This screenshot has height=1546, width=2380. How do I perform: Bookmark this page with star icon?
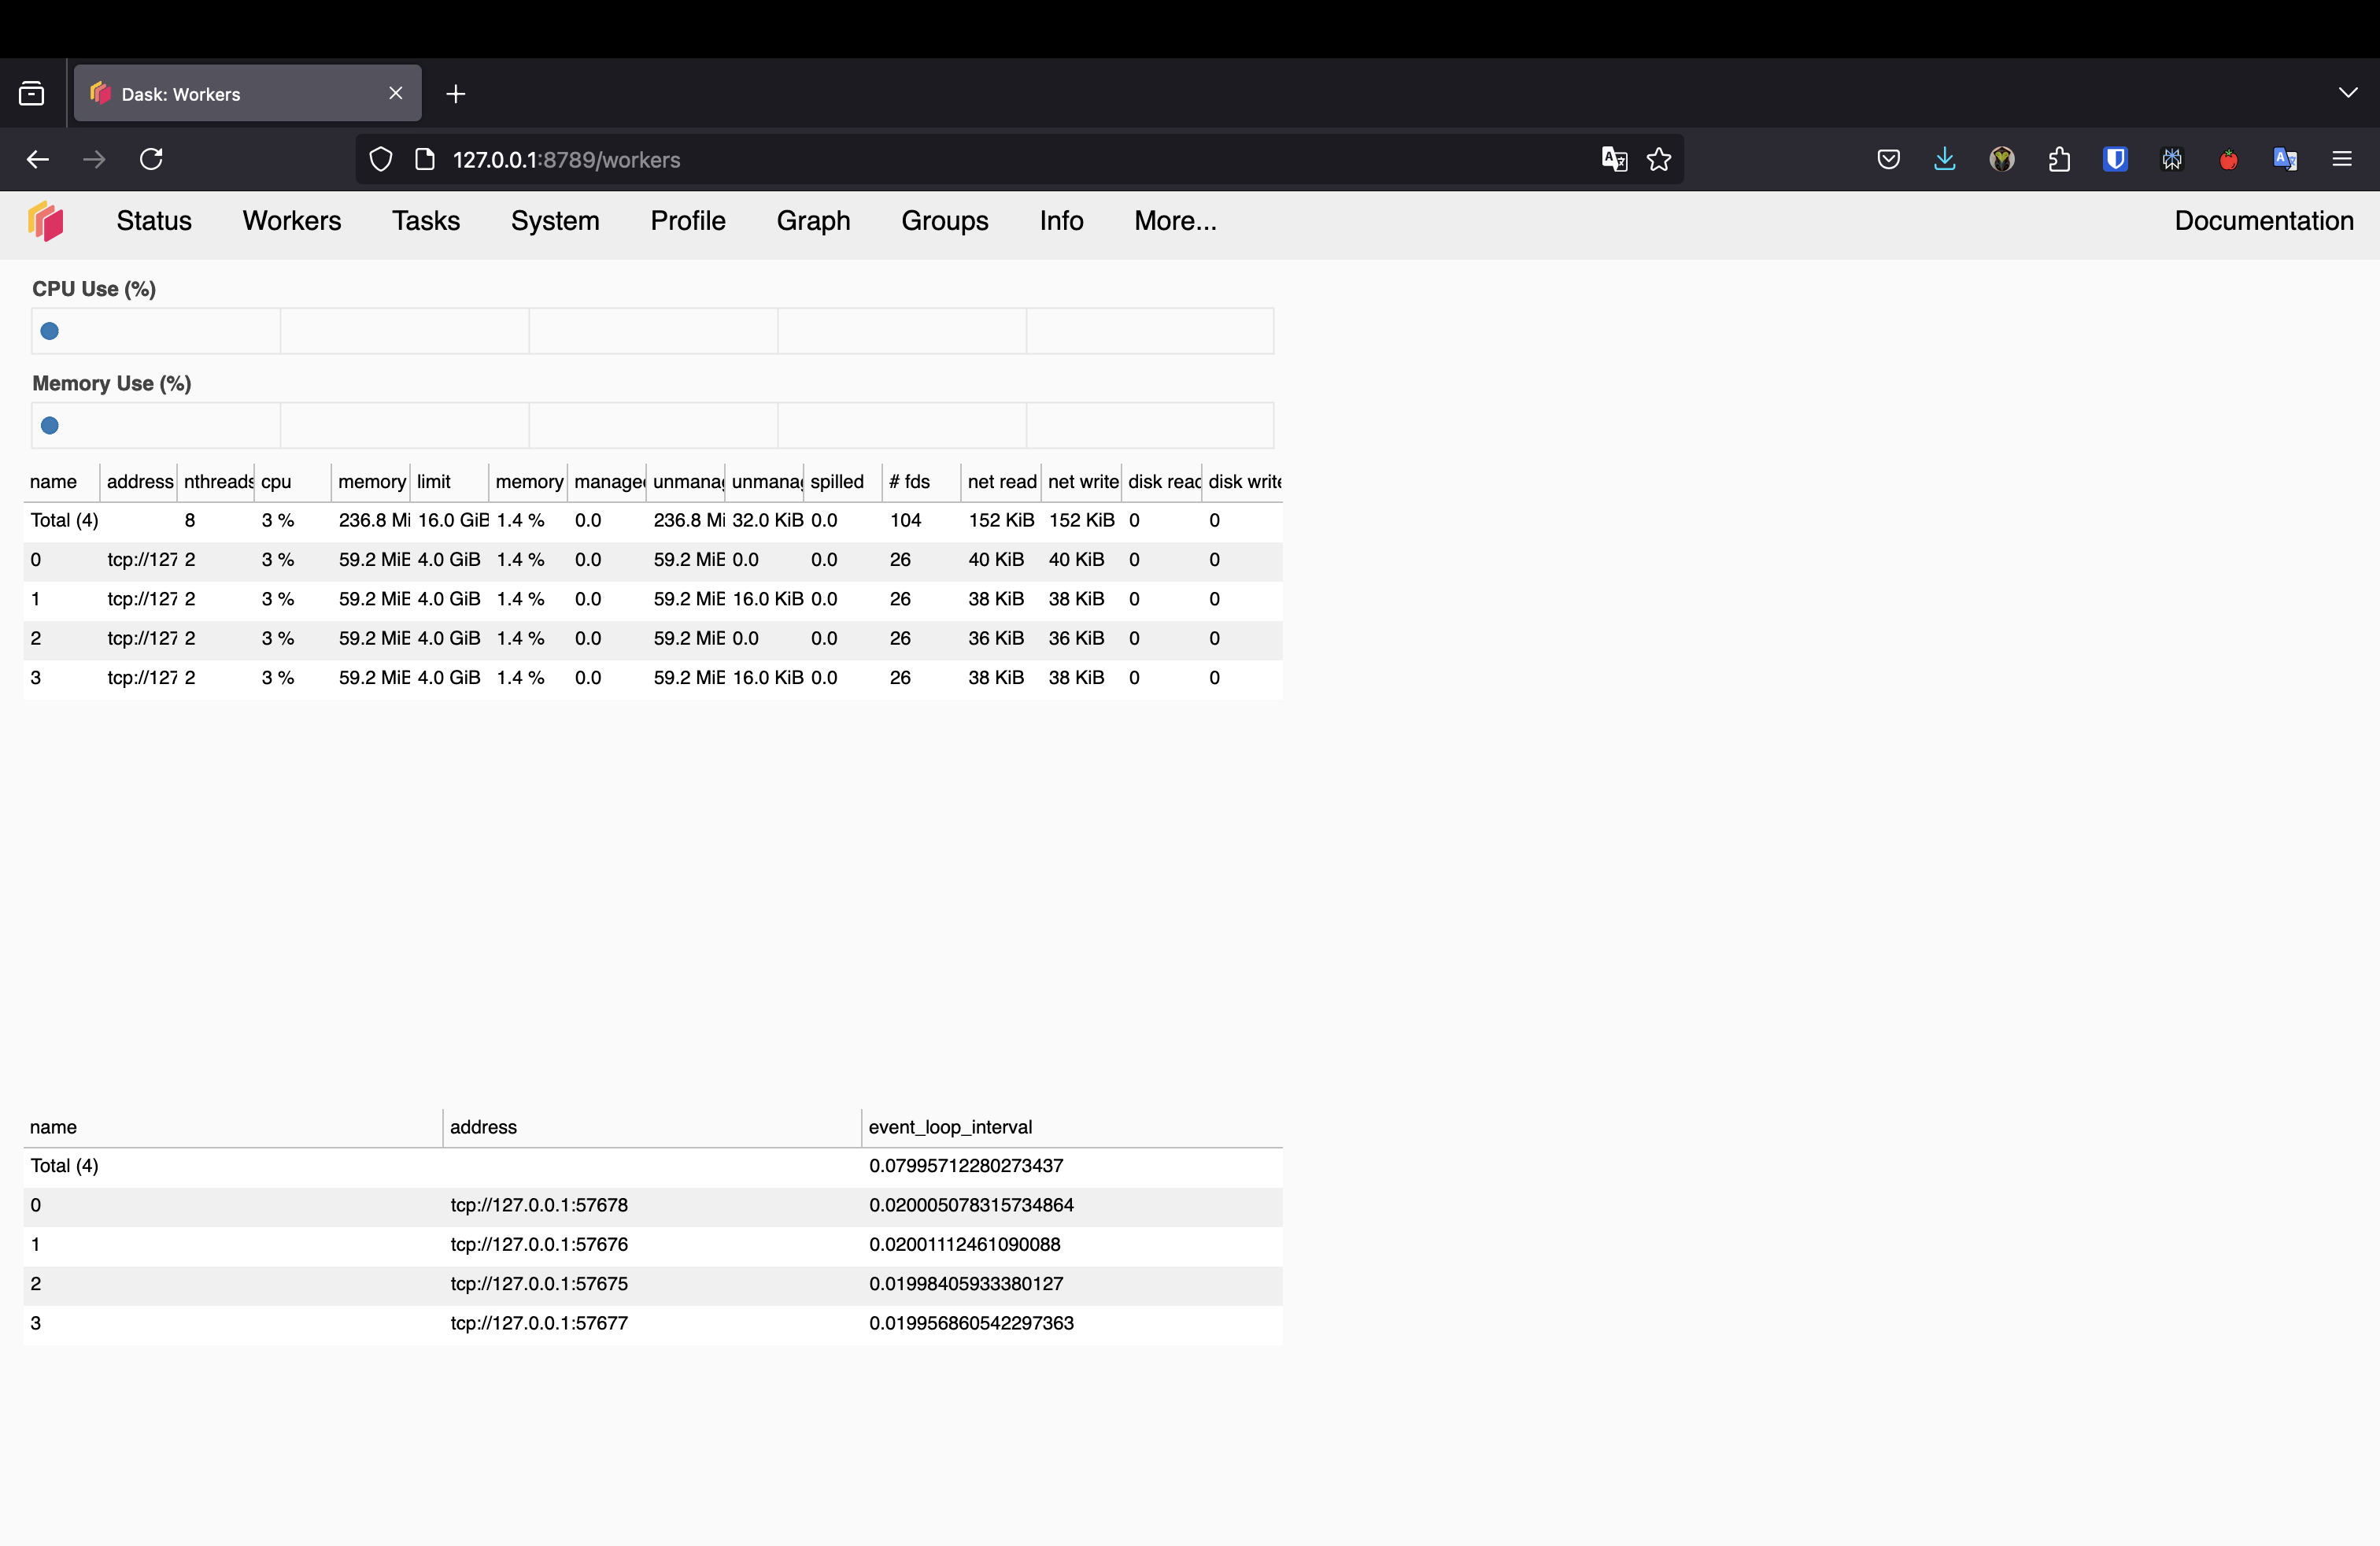click(1659, 159)
